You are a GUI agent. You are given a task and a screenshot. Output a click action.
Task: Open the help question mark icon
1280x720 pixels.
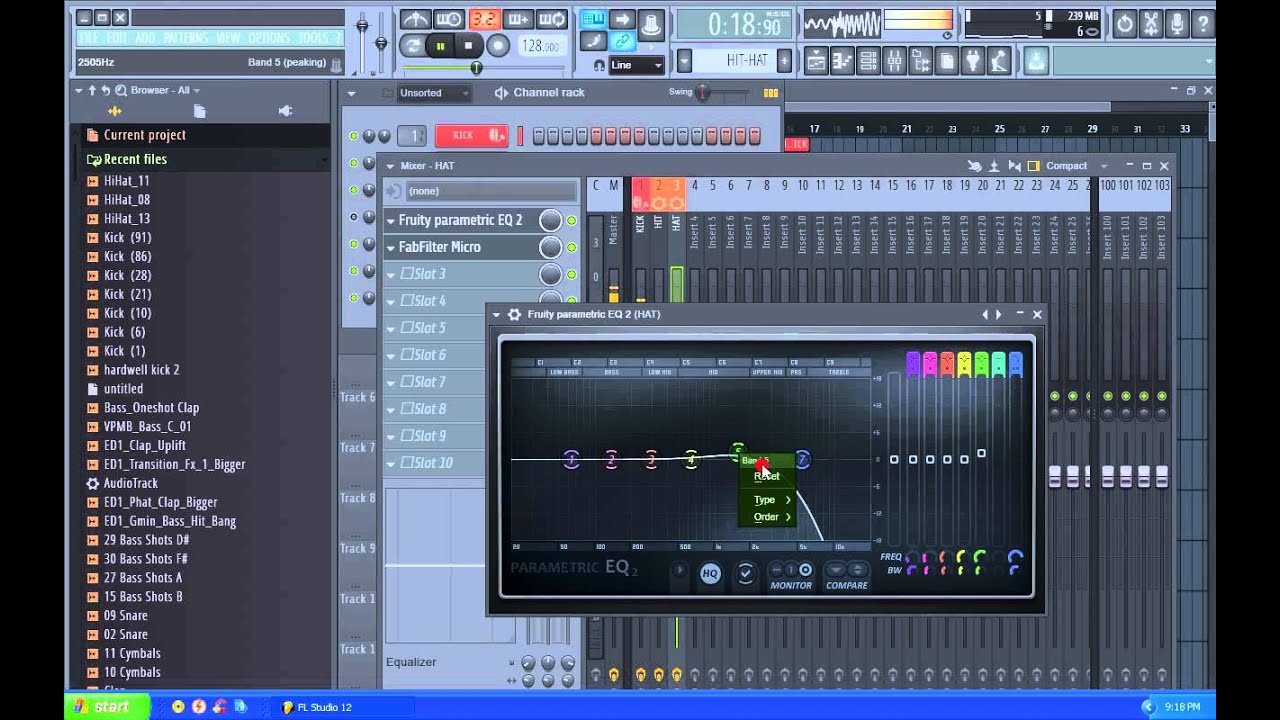pyautogui.click(x=1203, y=22)
